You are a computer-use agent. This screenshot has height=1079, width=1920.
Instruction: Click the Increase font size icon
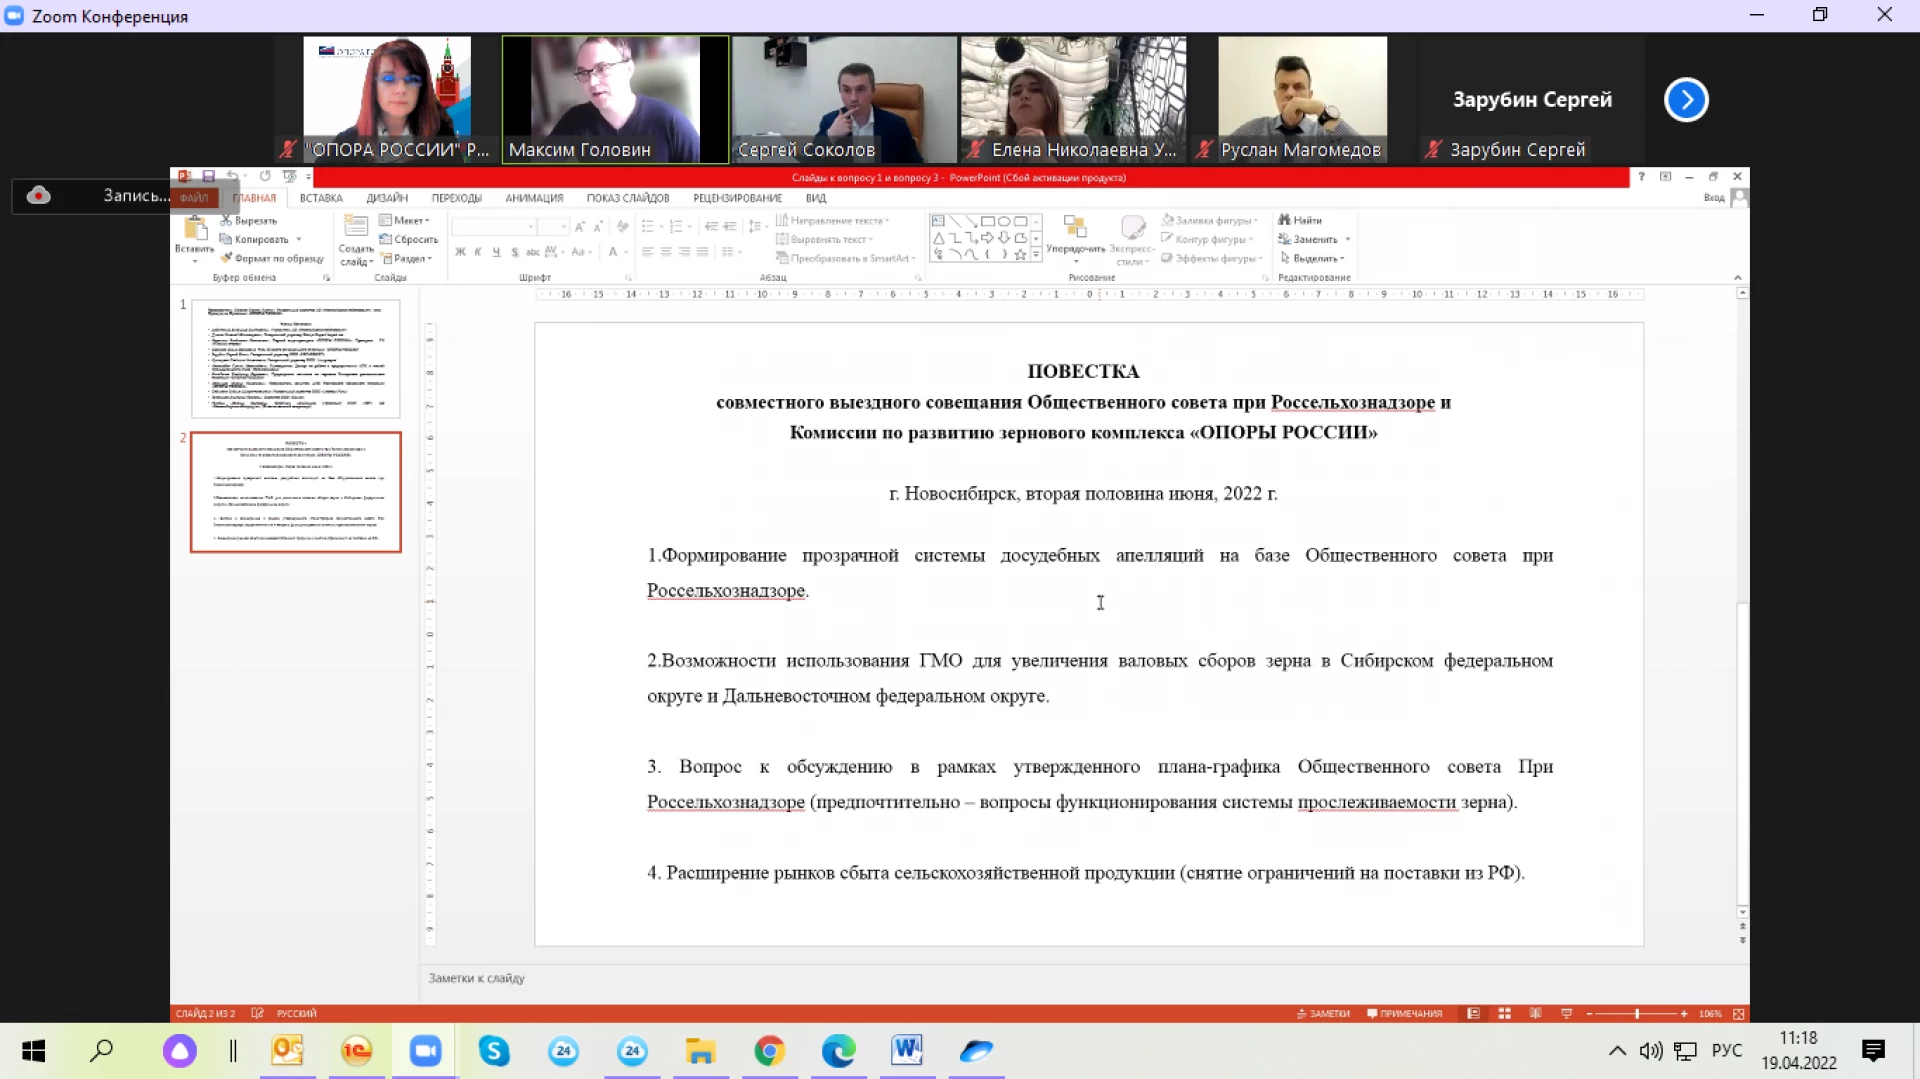pyautogui.click(x=579, y=227)
